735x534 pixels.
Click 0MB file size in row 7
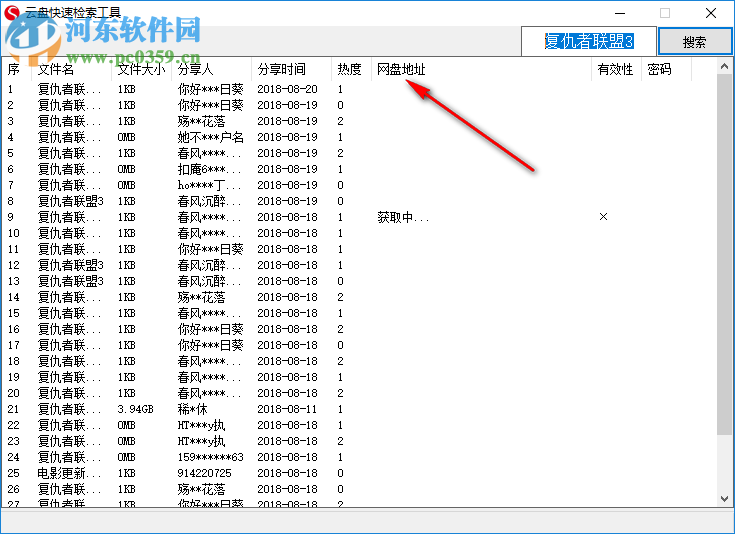(x=127, y=185)
